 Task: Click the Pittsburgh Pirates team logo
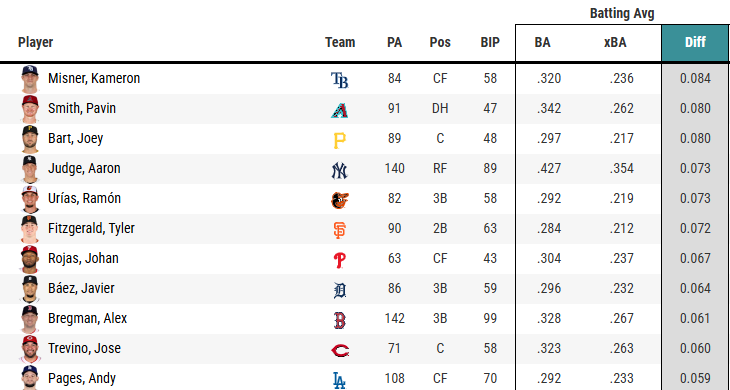339,140
